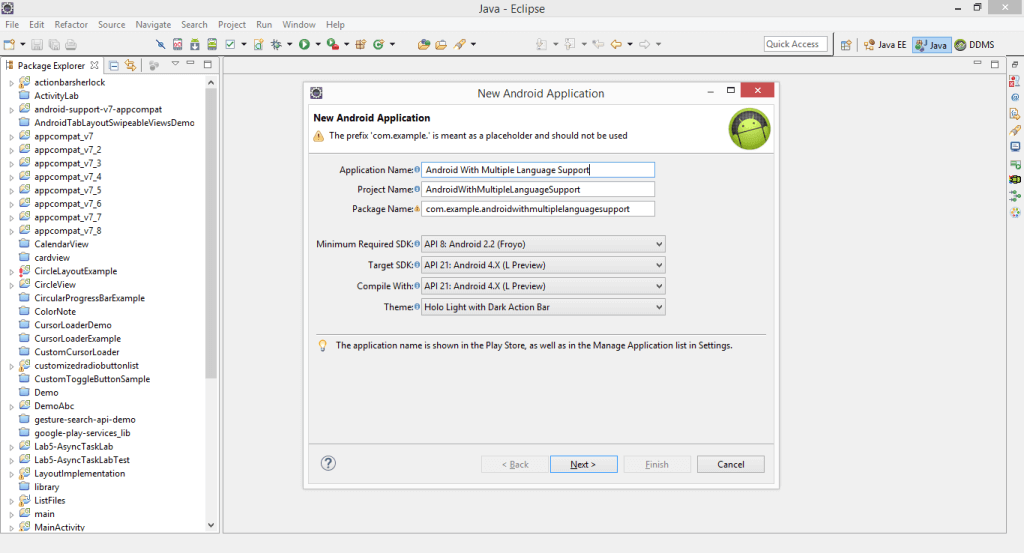Image resolution: width=1024 pixels, height=553 pixels.
Task: Click the Open Task folder icon
Action: click(441, 44)
